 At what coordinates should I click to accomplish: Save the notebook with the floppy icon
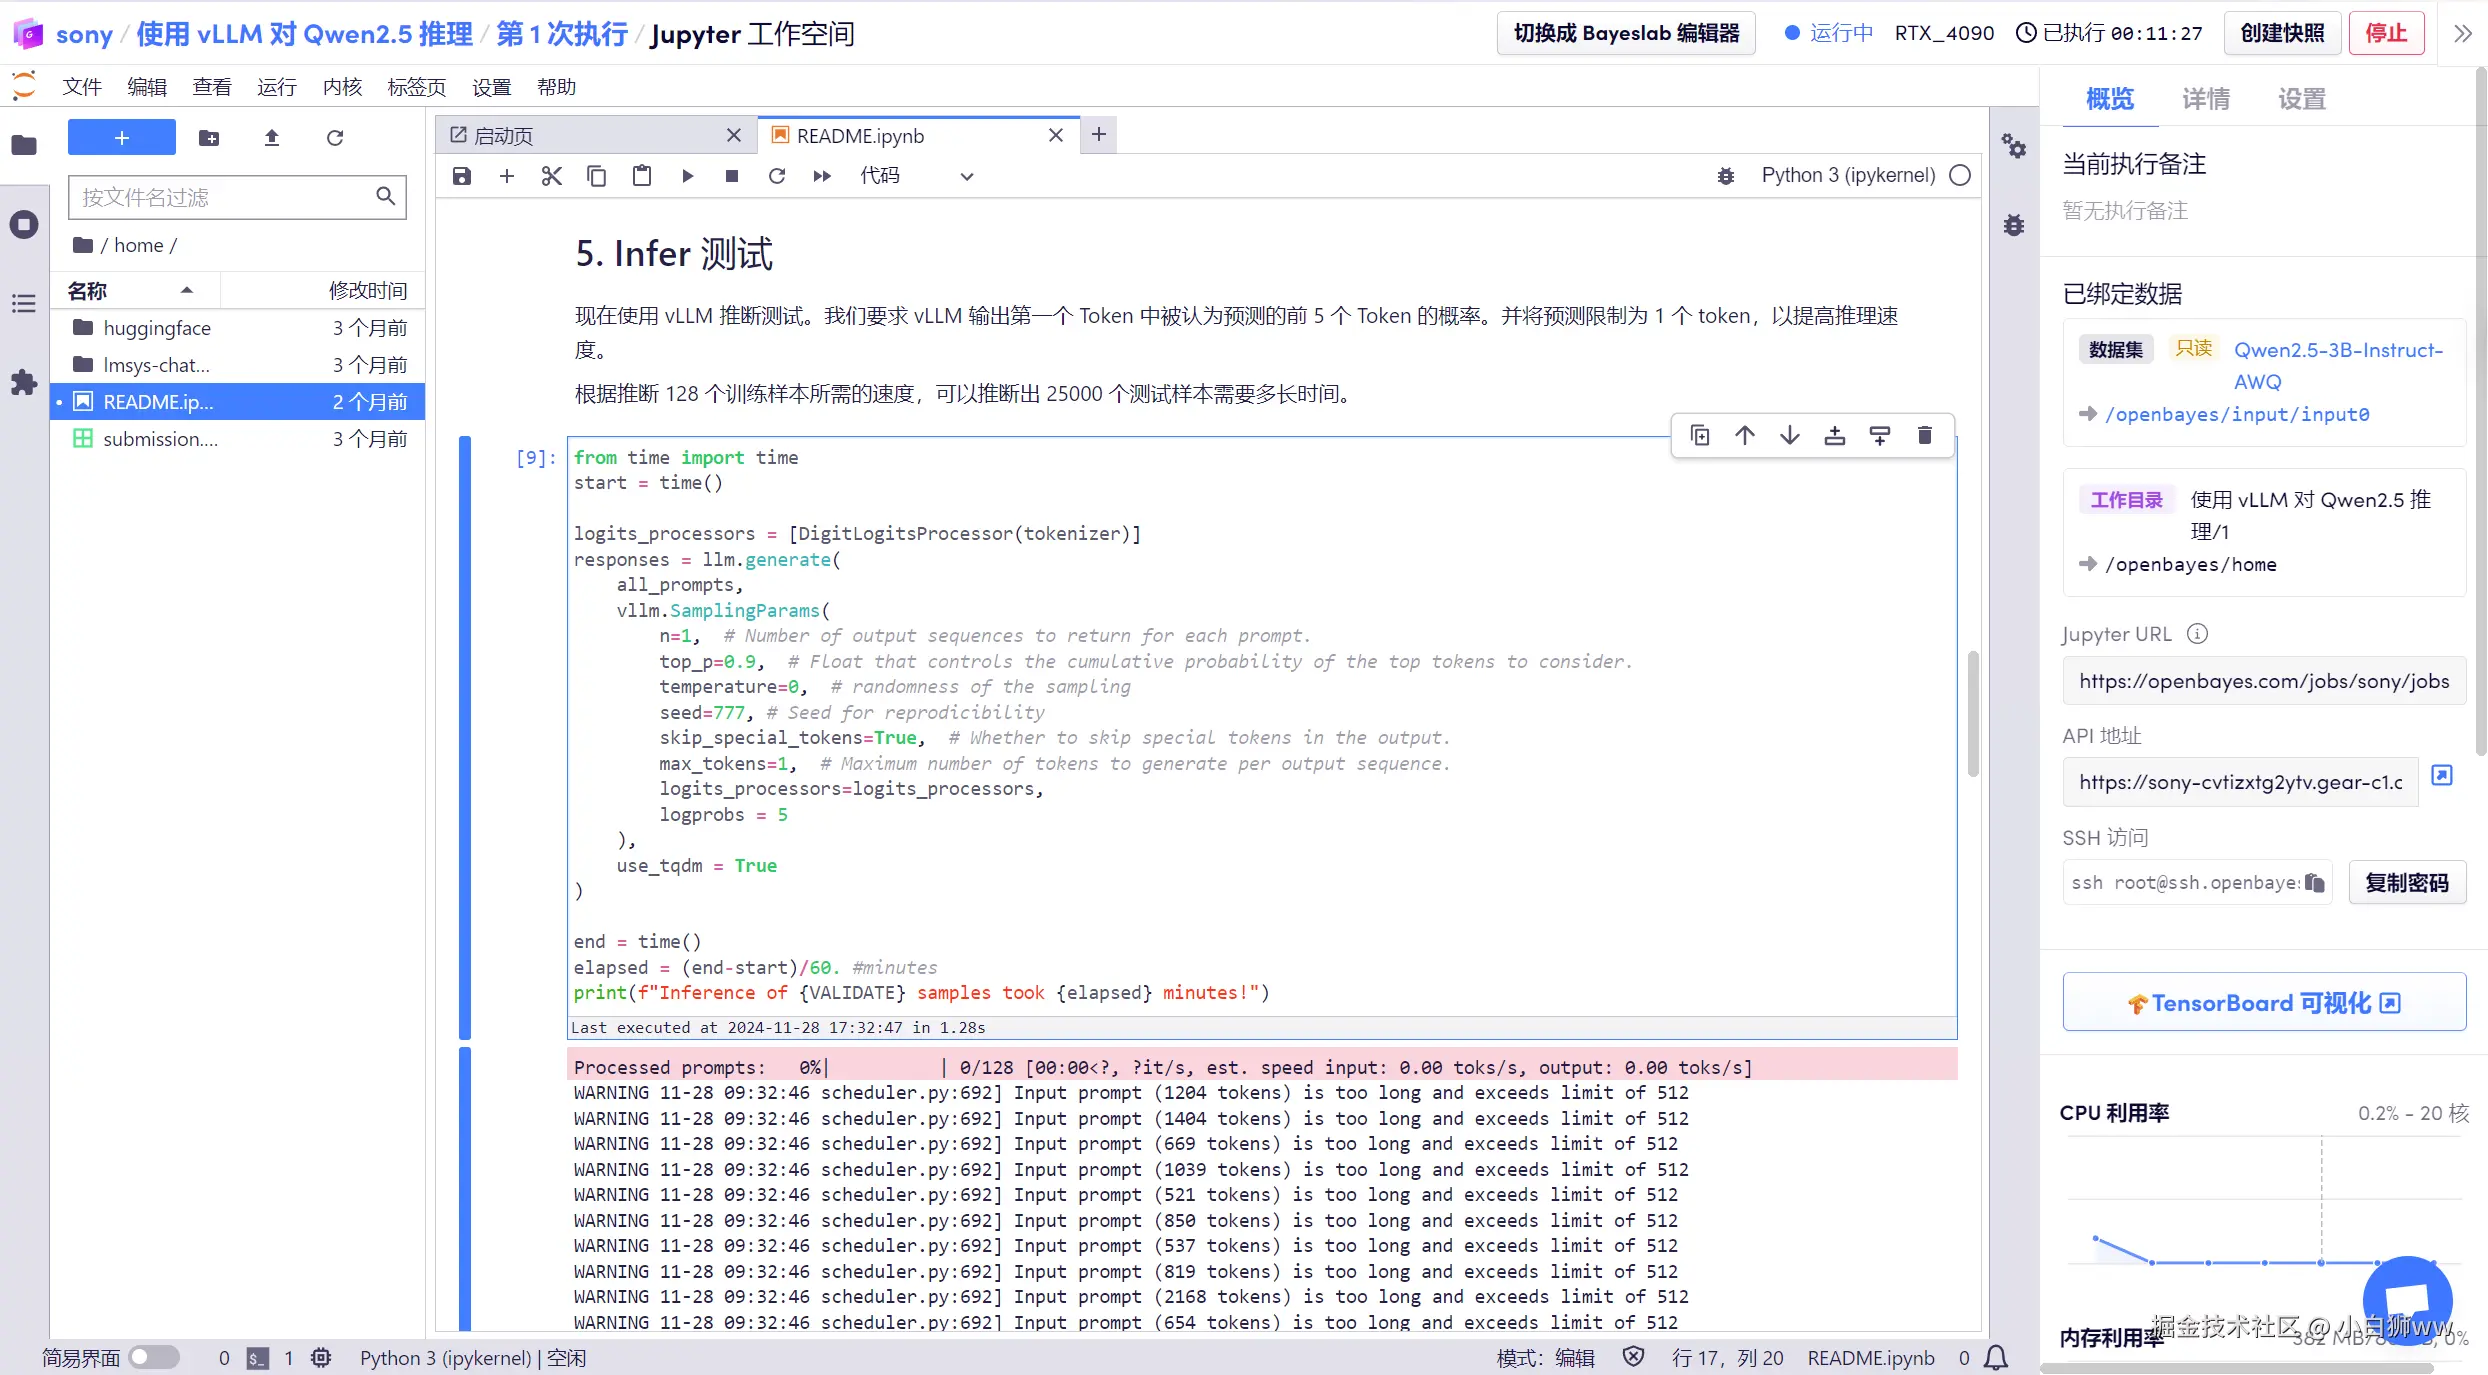point(461,176)
